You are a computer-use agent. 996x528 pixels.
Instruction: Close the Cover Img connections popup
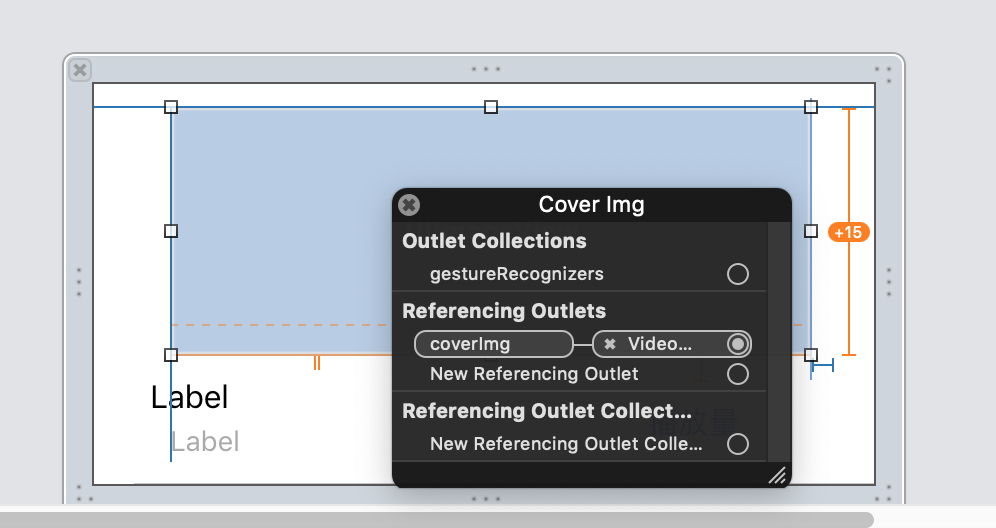[x=409, y=205]
